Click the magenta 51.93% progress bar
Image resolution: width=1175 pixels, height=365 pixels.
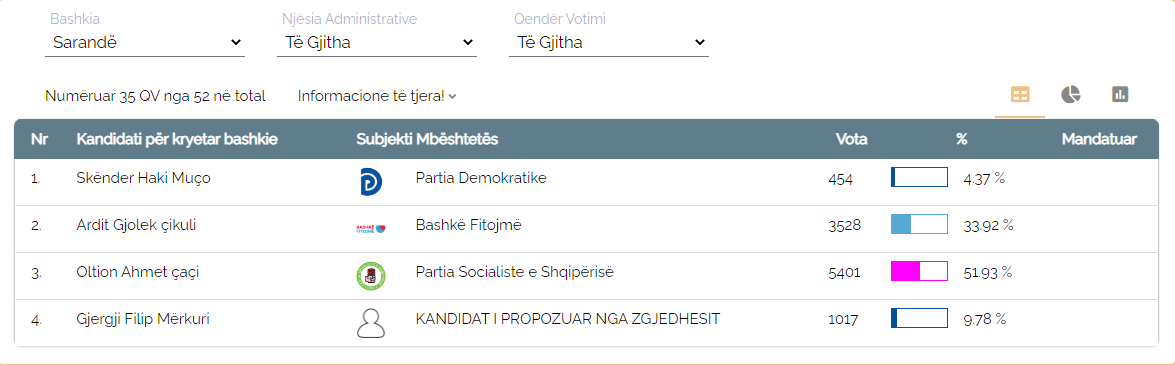coord(919,271)
